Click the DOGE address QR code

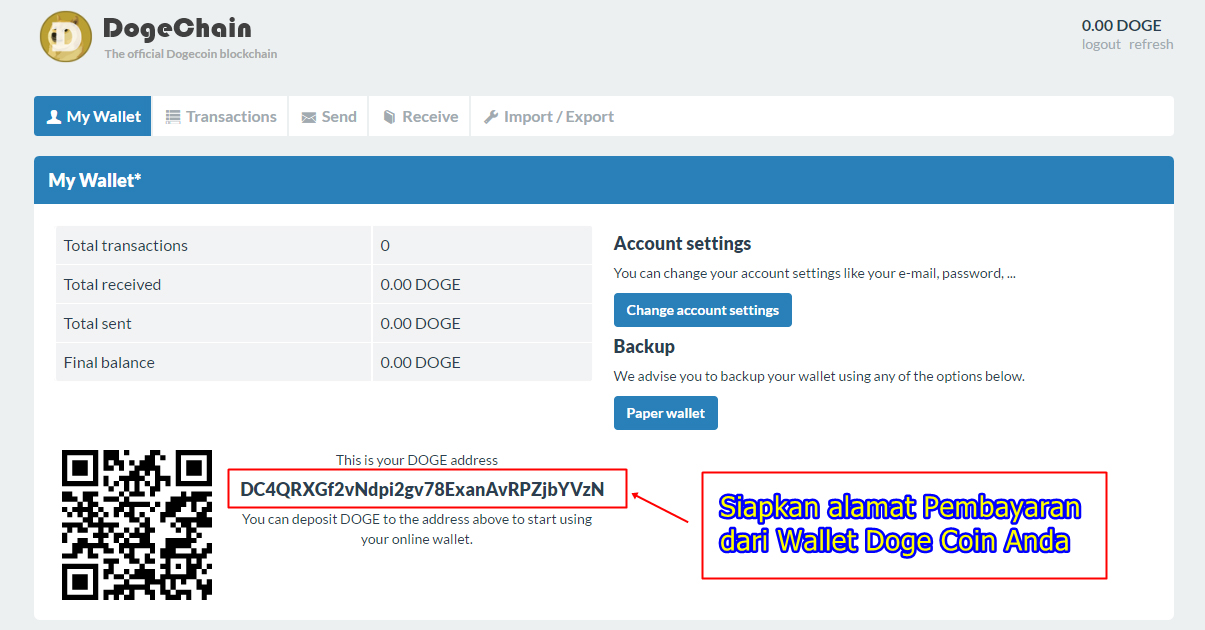(137, 525)
